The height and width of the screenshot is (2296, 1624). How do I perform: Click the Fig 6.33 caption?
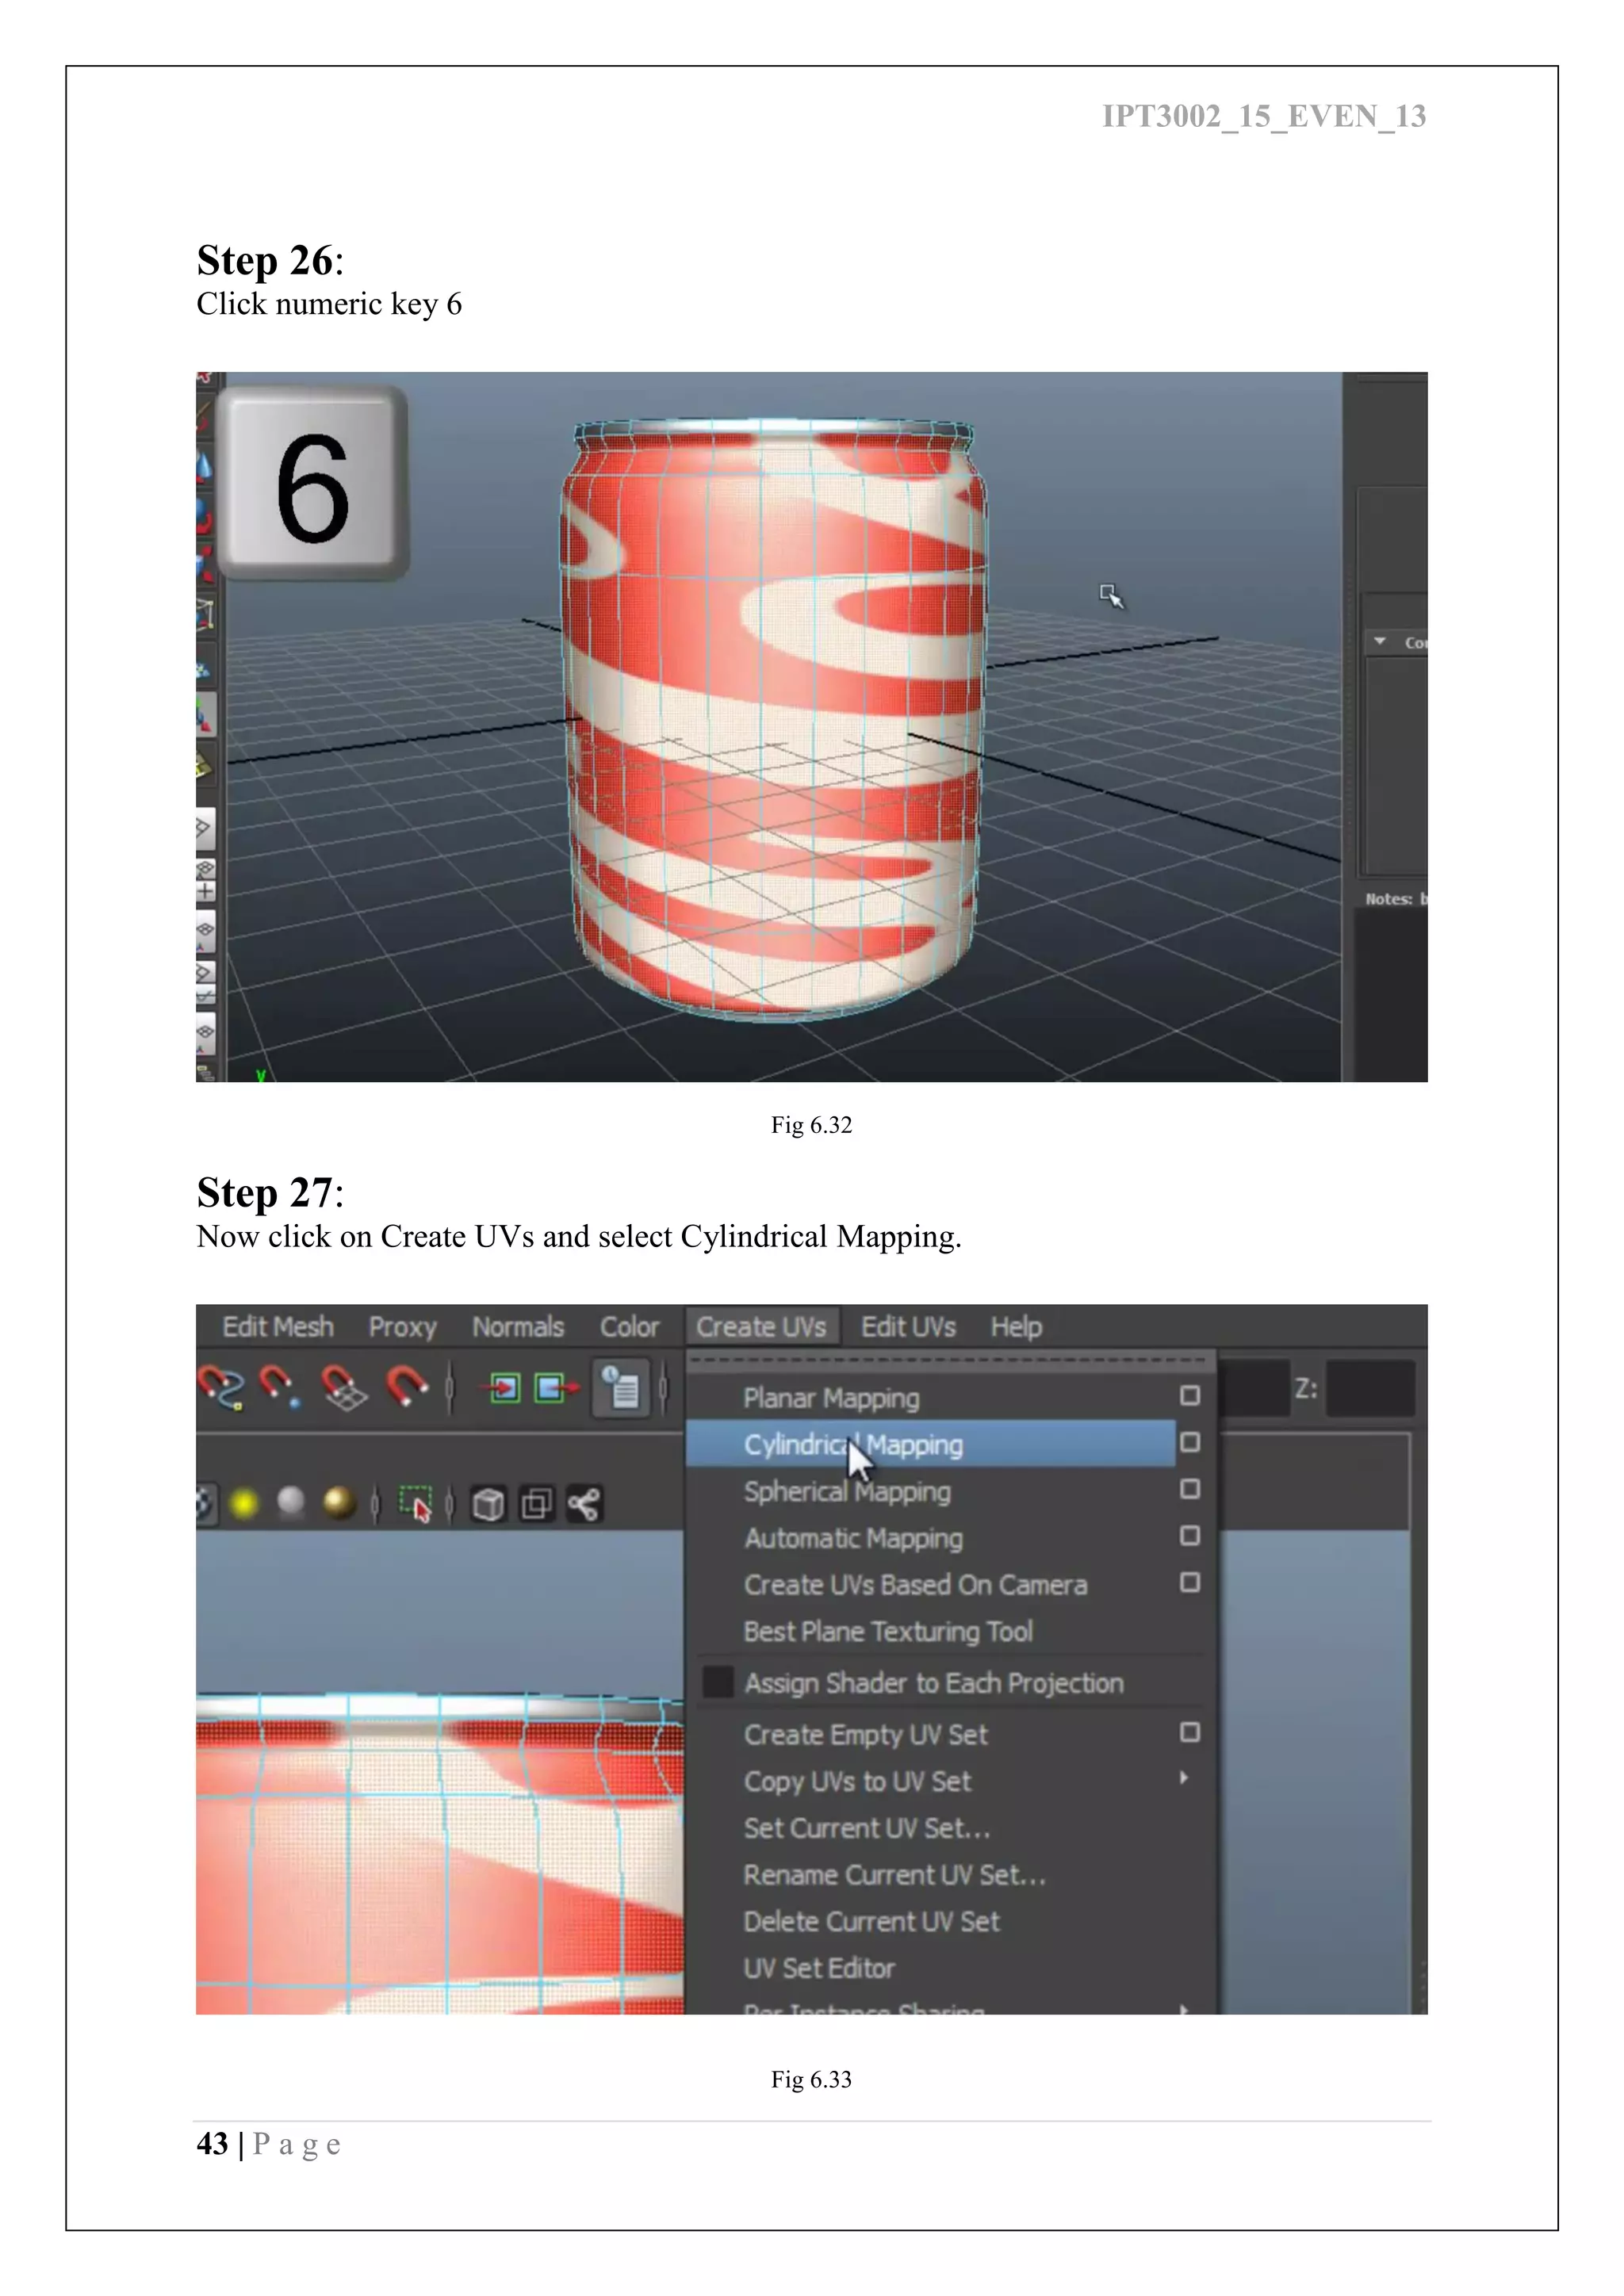(811, 2080)
